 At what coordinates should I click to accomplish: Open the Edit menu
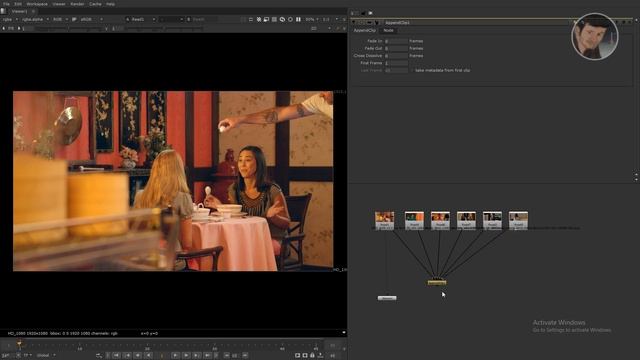[x=18, y=4]
